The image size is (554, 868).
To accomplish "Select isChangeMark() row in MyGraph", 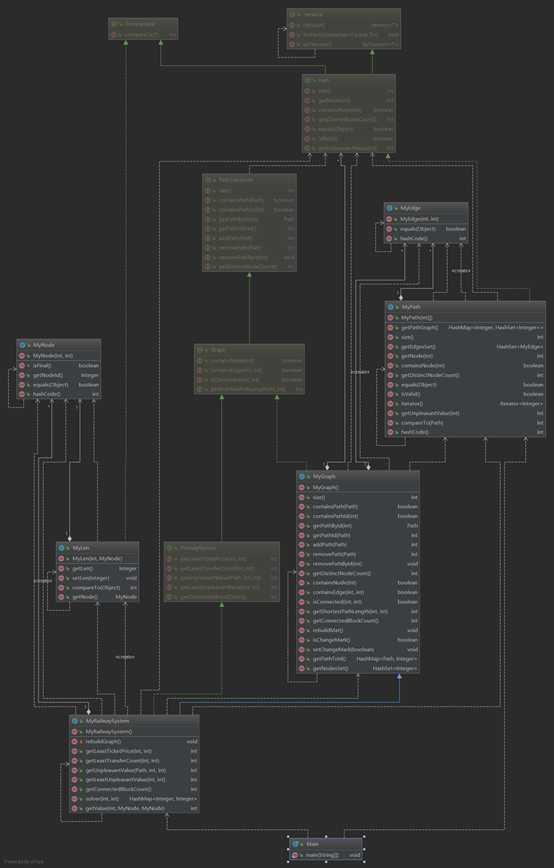I will tap(358, 640).
